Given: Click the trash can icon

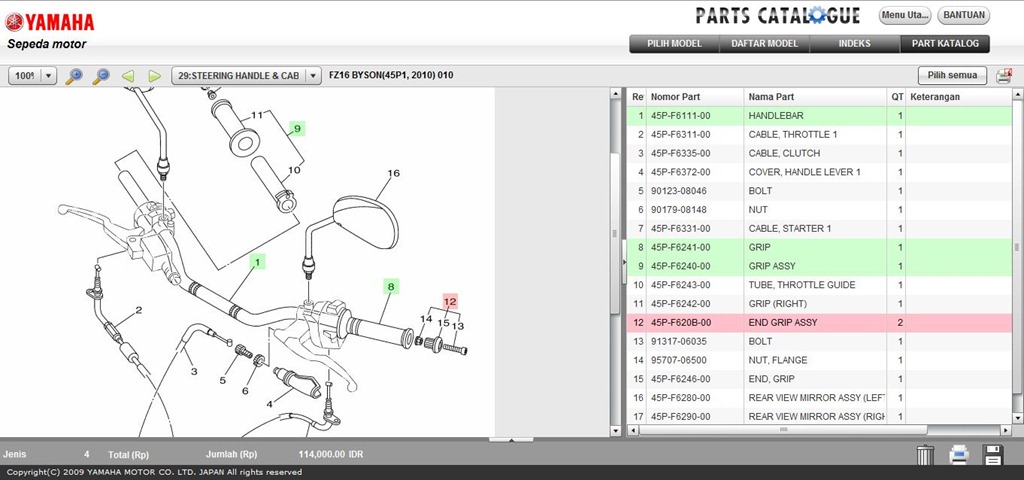Looking at the screenshot, I should [x=925, y=455].
